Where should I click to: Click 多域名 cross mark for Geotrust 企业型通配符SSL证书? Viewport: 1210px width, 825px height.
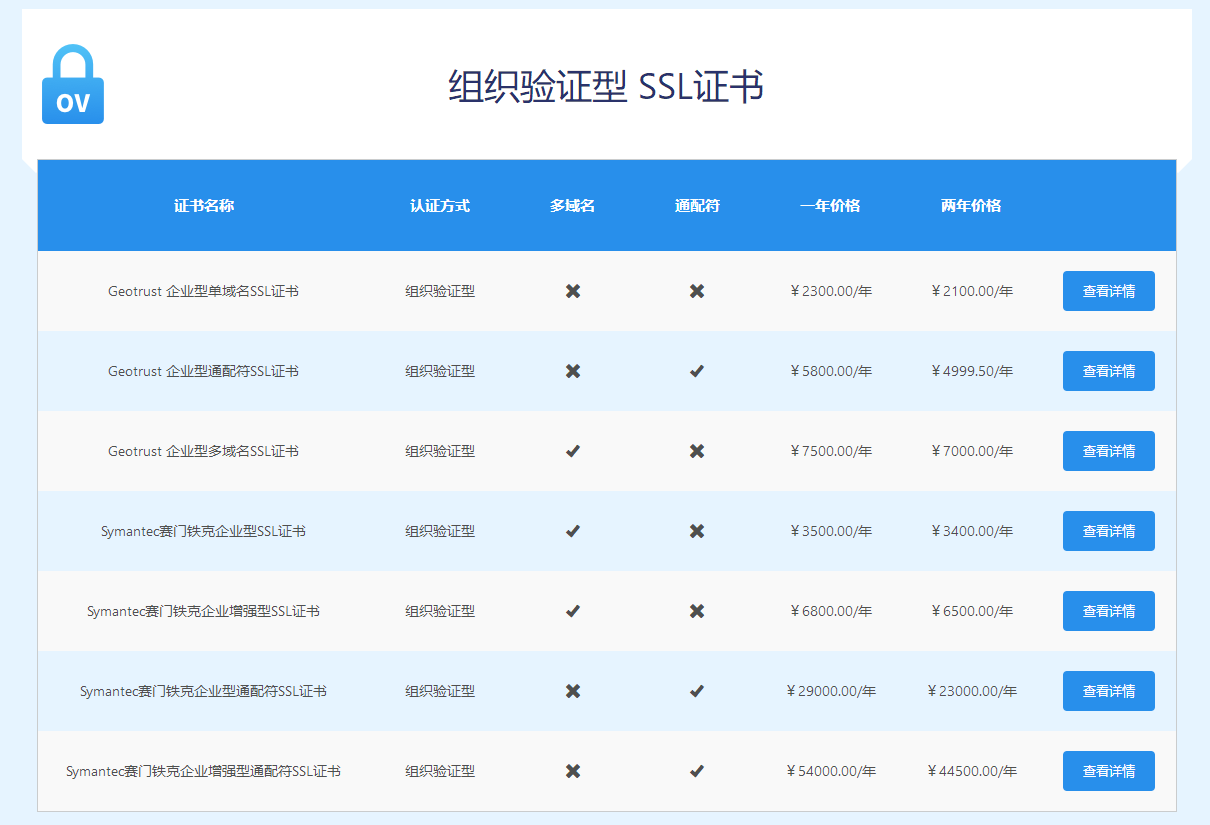(573, 371)
